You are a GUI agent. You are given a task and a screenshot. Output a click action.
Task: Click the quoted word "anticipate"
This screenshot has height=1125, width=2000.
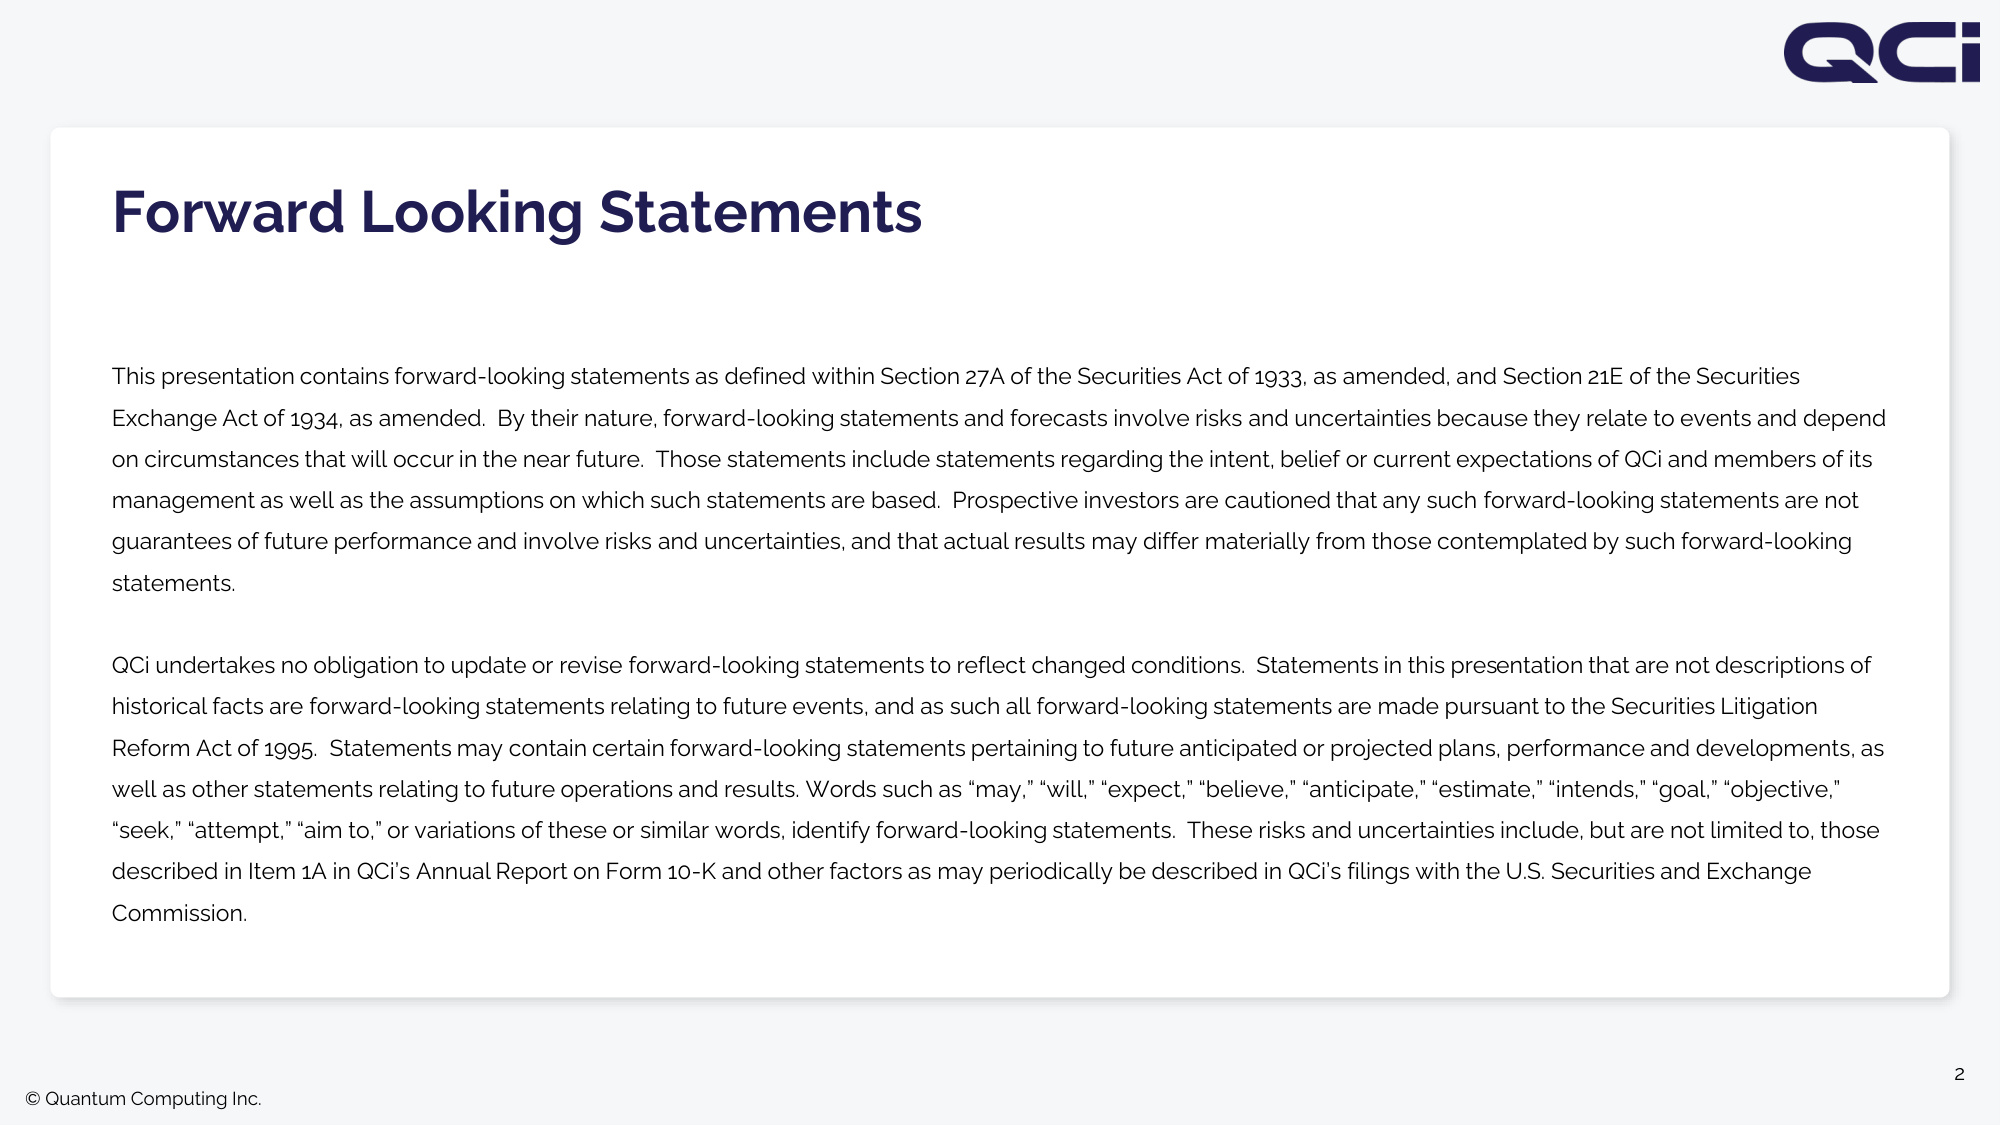click(1363, 790)
